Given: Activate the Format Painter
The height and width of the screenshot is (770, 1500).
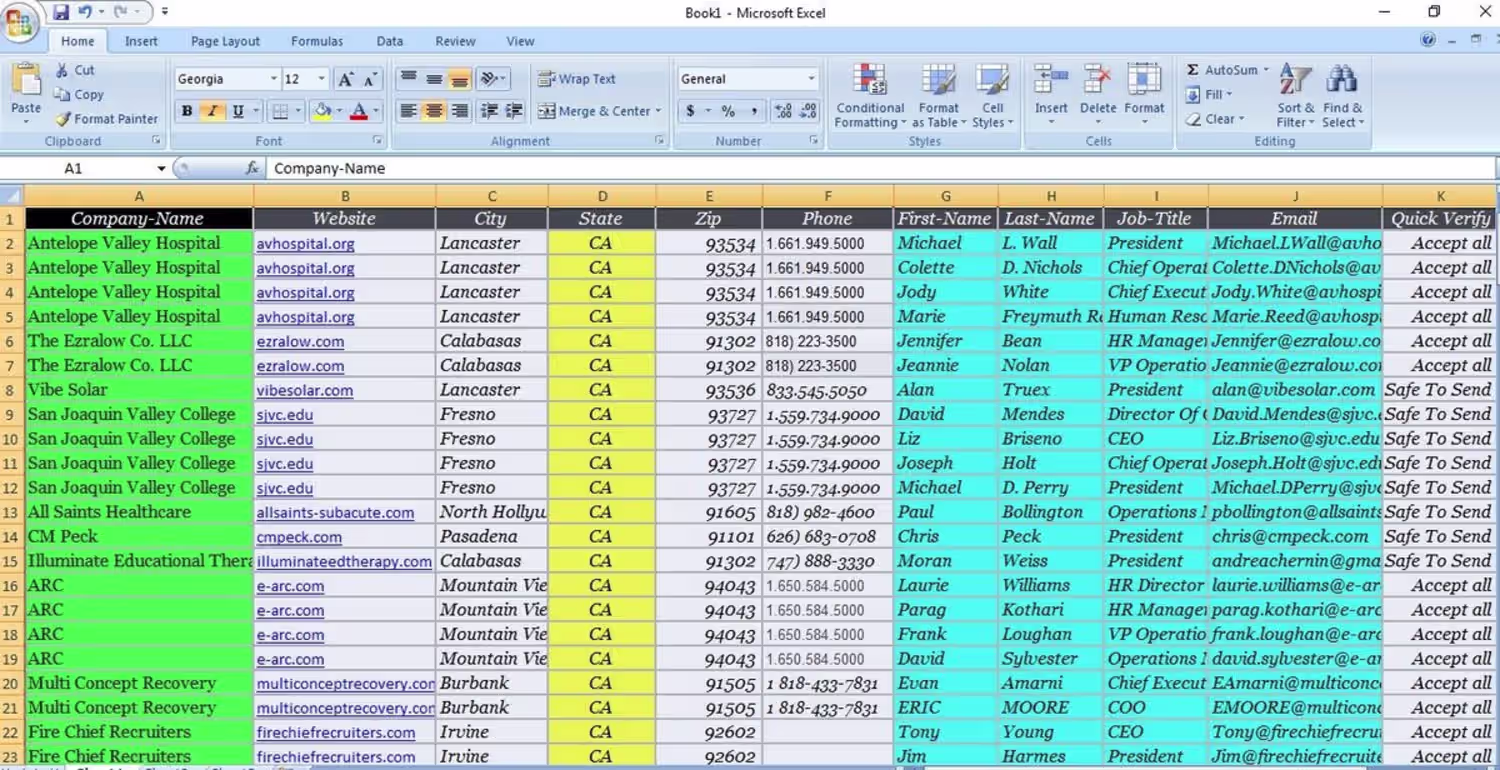Looking at the screenshot, I should point(107,118).
